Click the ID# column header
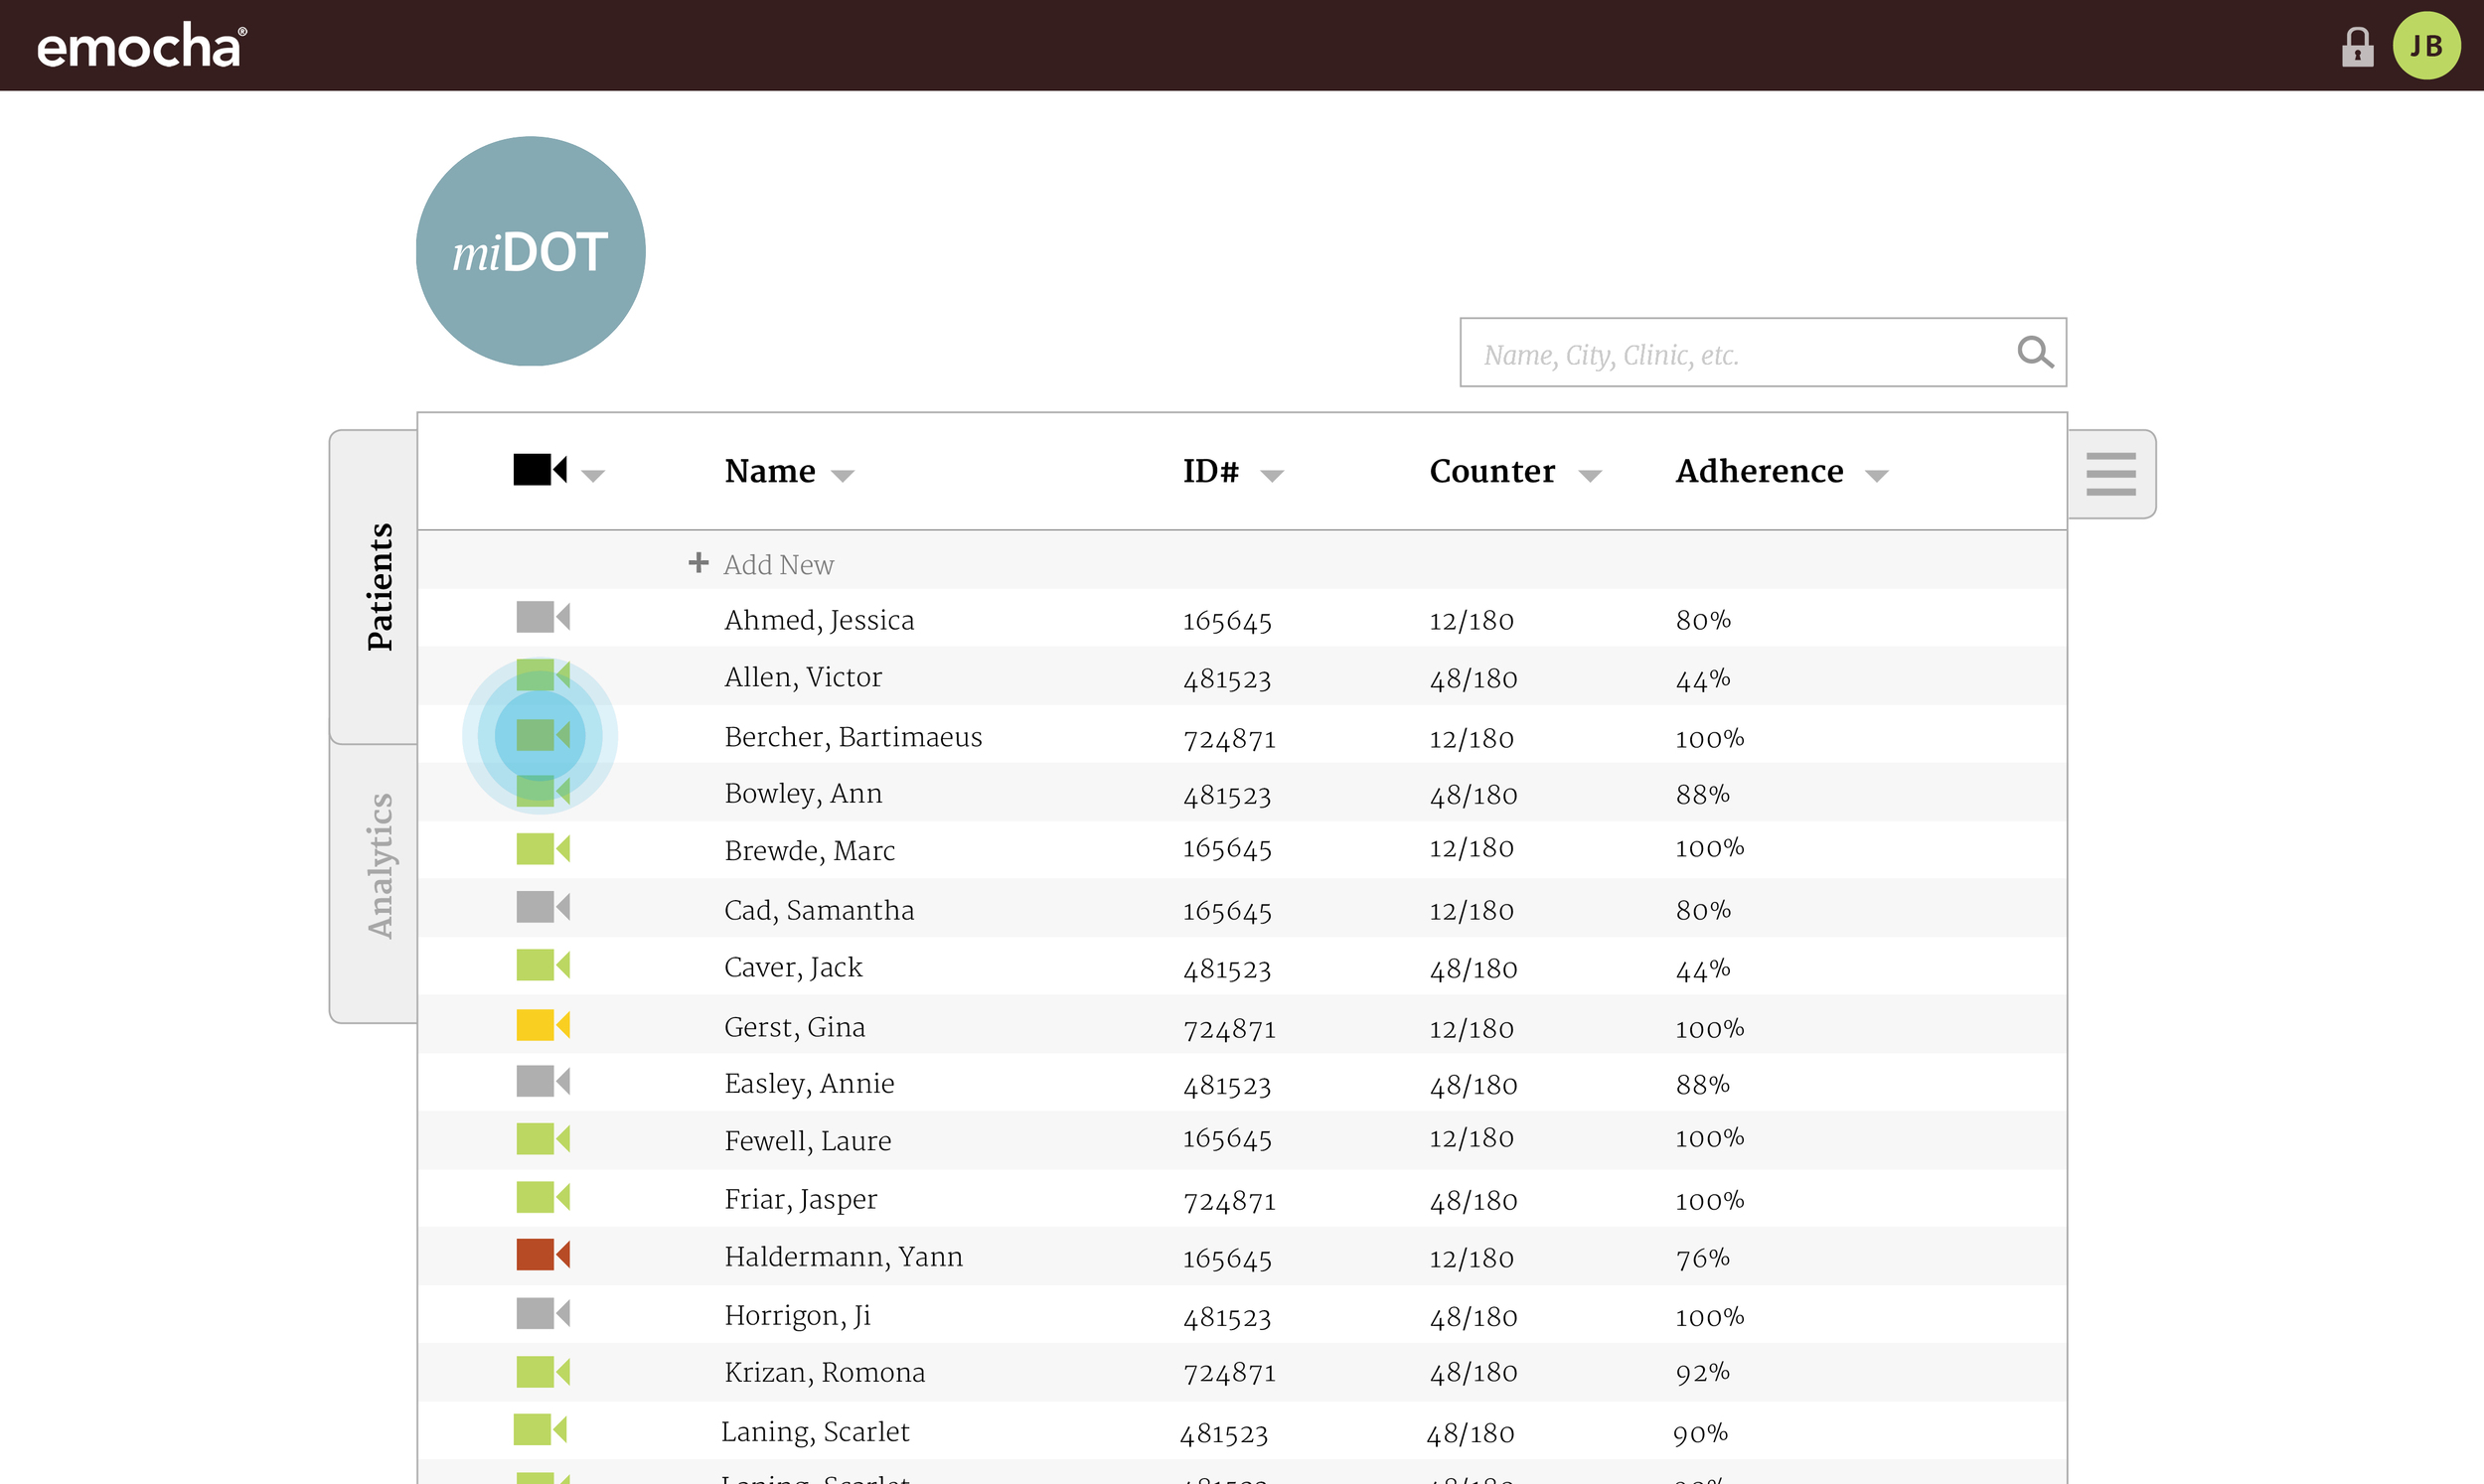2484x1484 pixels. 1211,471
